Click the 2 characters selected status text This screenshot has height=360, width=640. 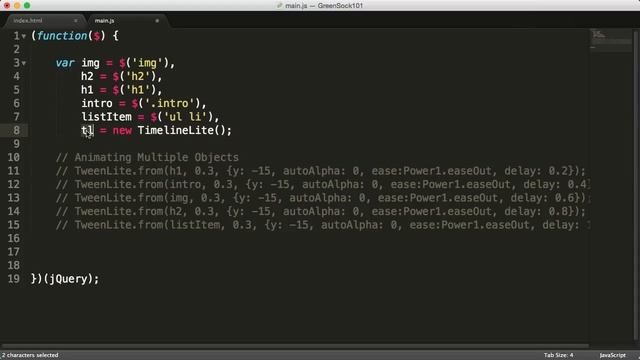pyautogui.click(x=31, y=355)
